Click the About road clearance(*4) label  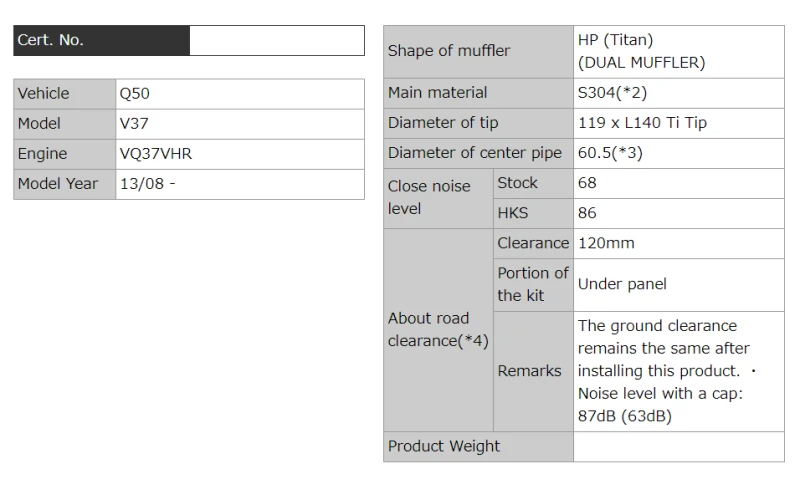pyautogui.click(x=438, y=330)
